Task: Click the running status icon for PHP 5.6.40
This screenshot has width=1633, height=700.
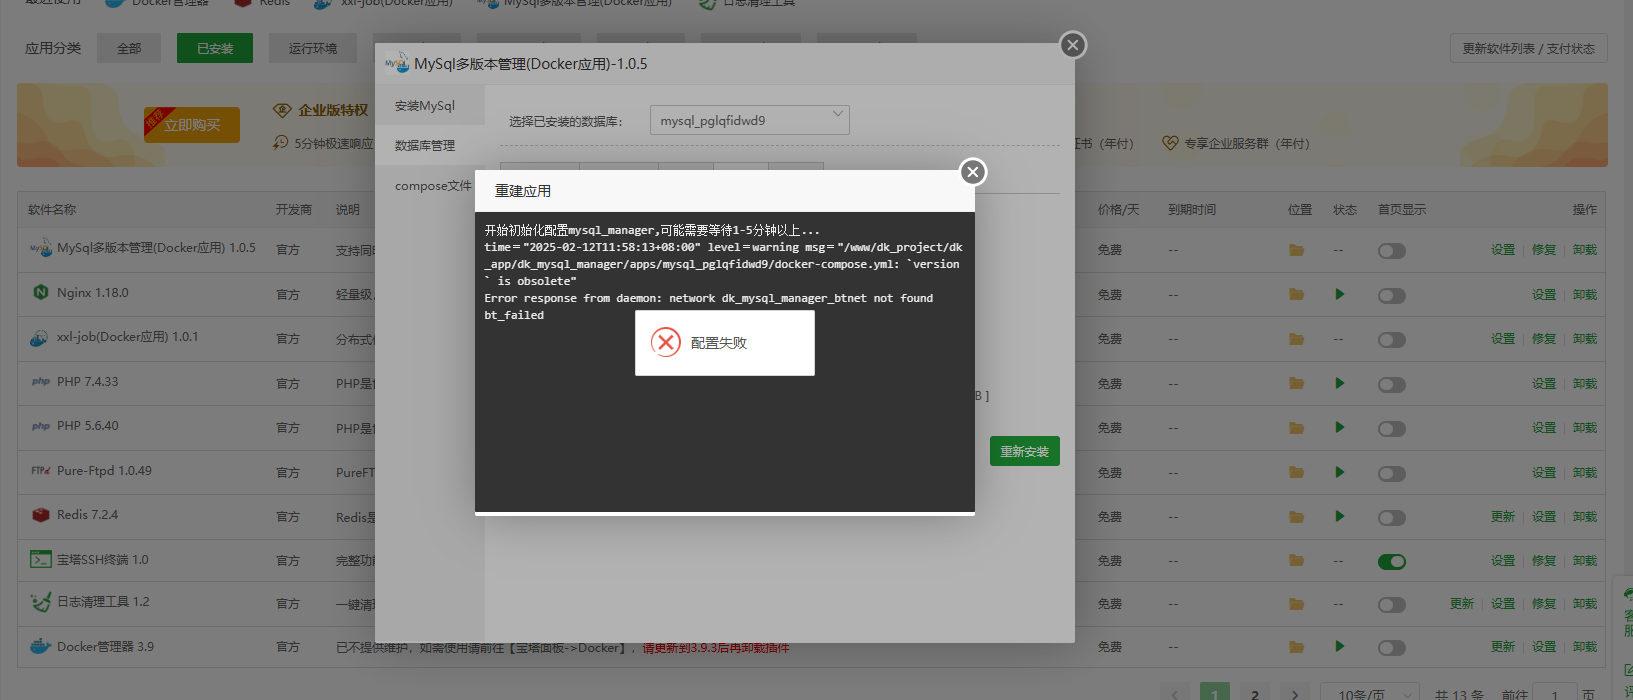Action: click(x=1340, y=427)
